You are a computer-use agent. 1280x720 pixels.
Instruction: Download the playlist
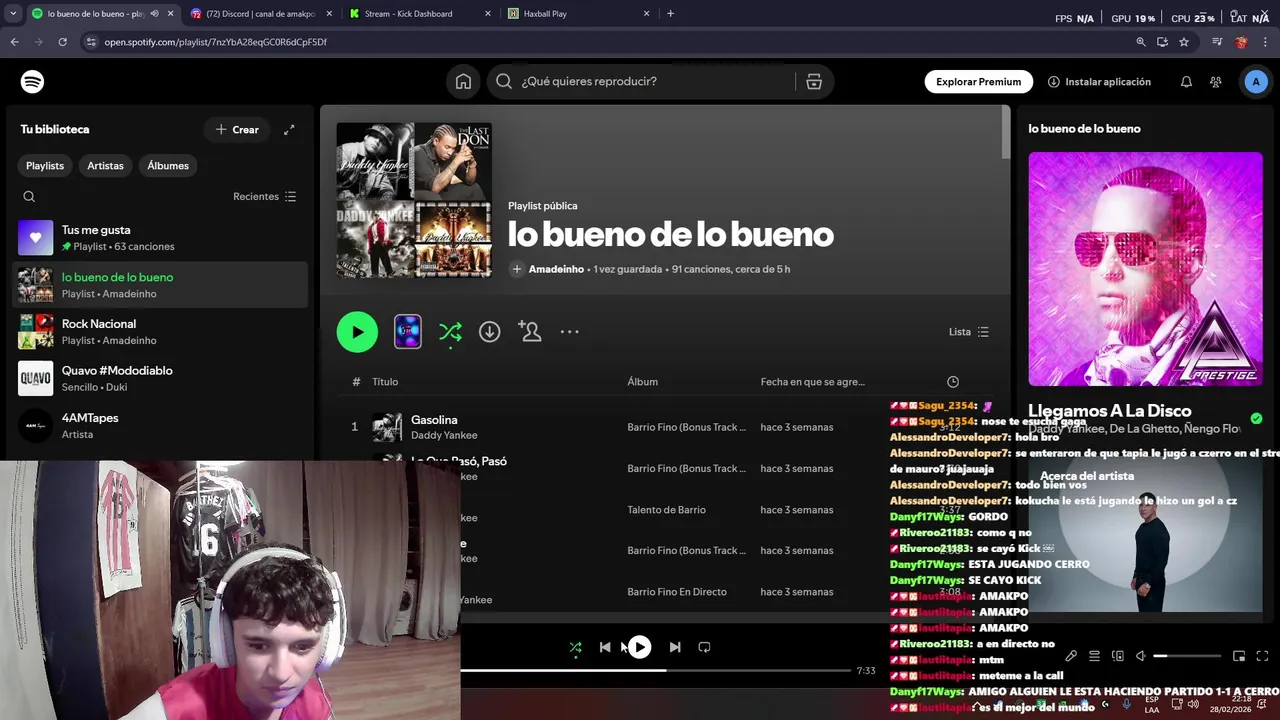(489, 332)
